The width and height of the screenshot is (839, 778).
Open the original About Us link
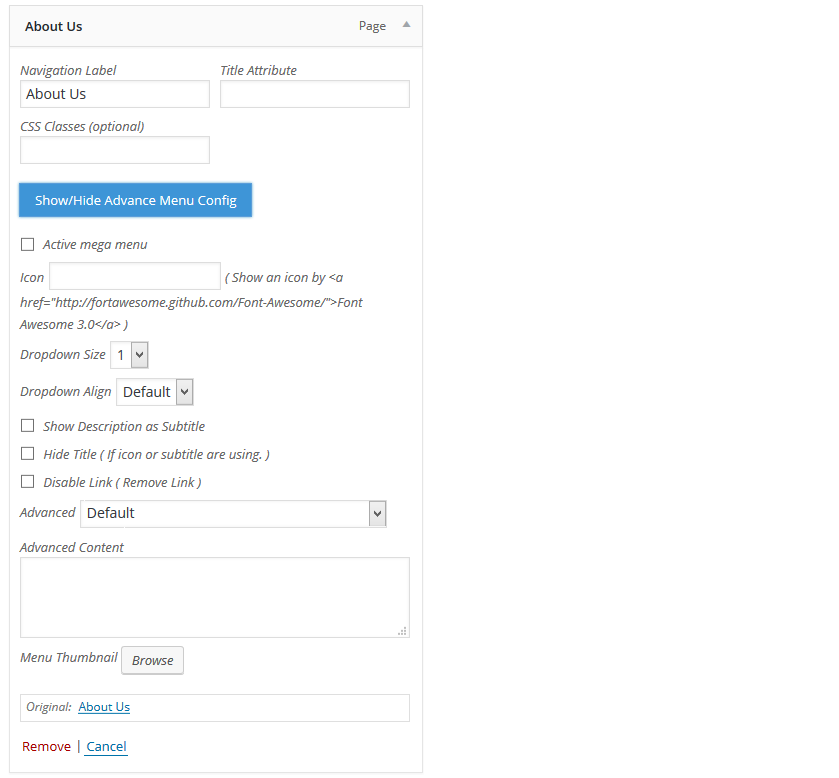pyautogui.click(x=104, y=707)
